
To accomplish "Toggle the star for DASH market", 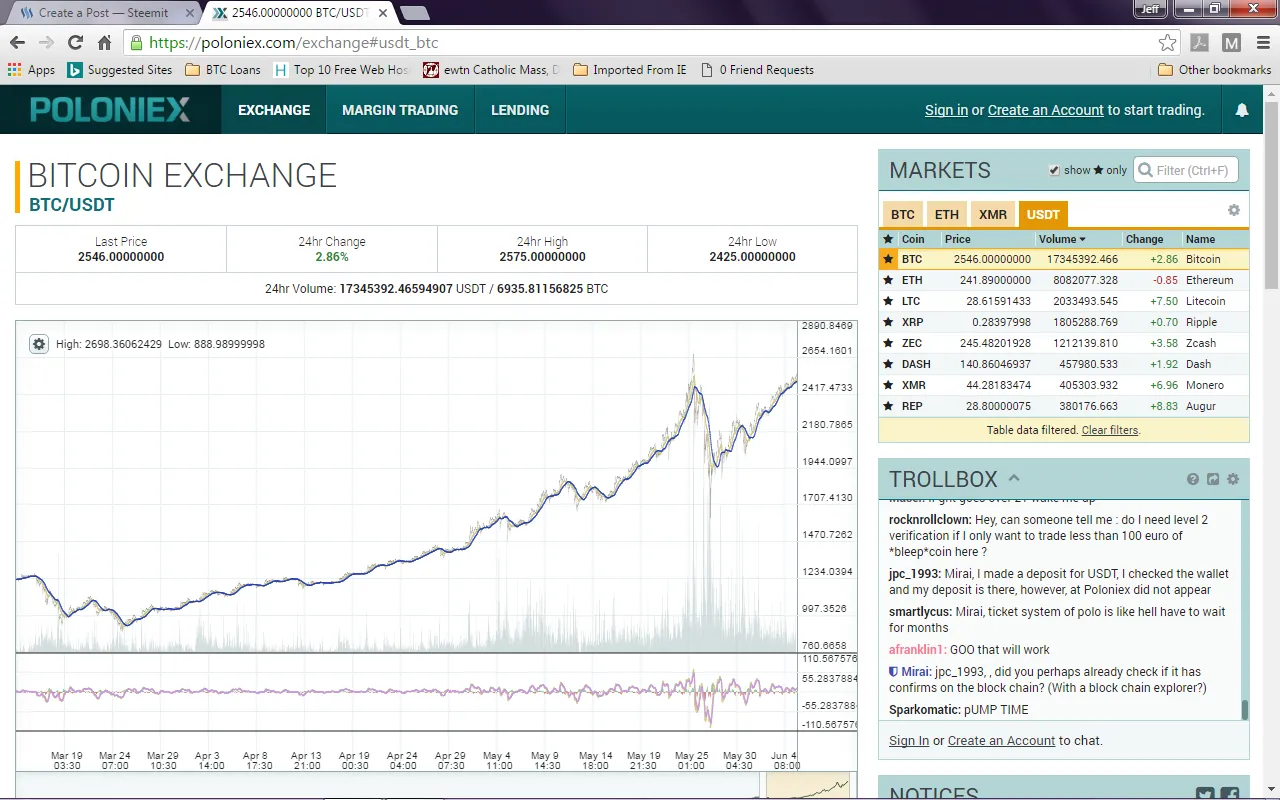I will point(887,364).
